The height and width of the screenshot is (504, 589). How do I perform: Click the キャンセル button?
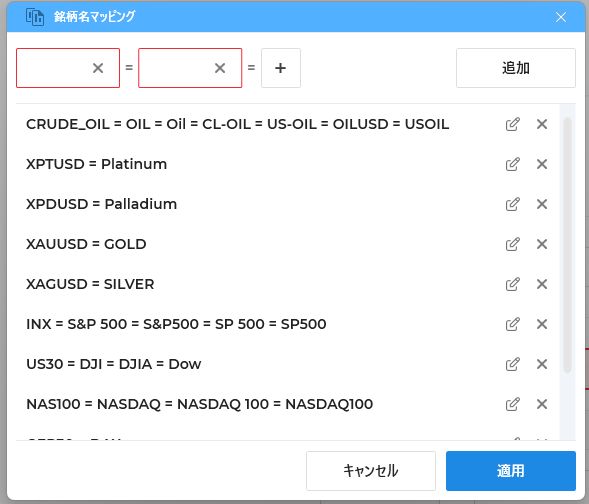(371, 471)
